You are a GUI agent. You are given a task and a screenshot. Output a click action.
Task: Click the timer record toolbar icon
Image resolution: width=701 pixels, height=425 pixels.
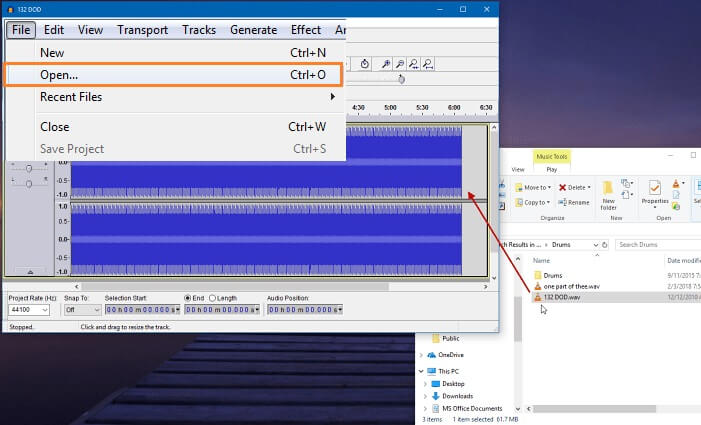pos(365,64)
